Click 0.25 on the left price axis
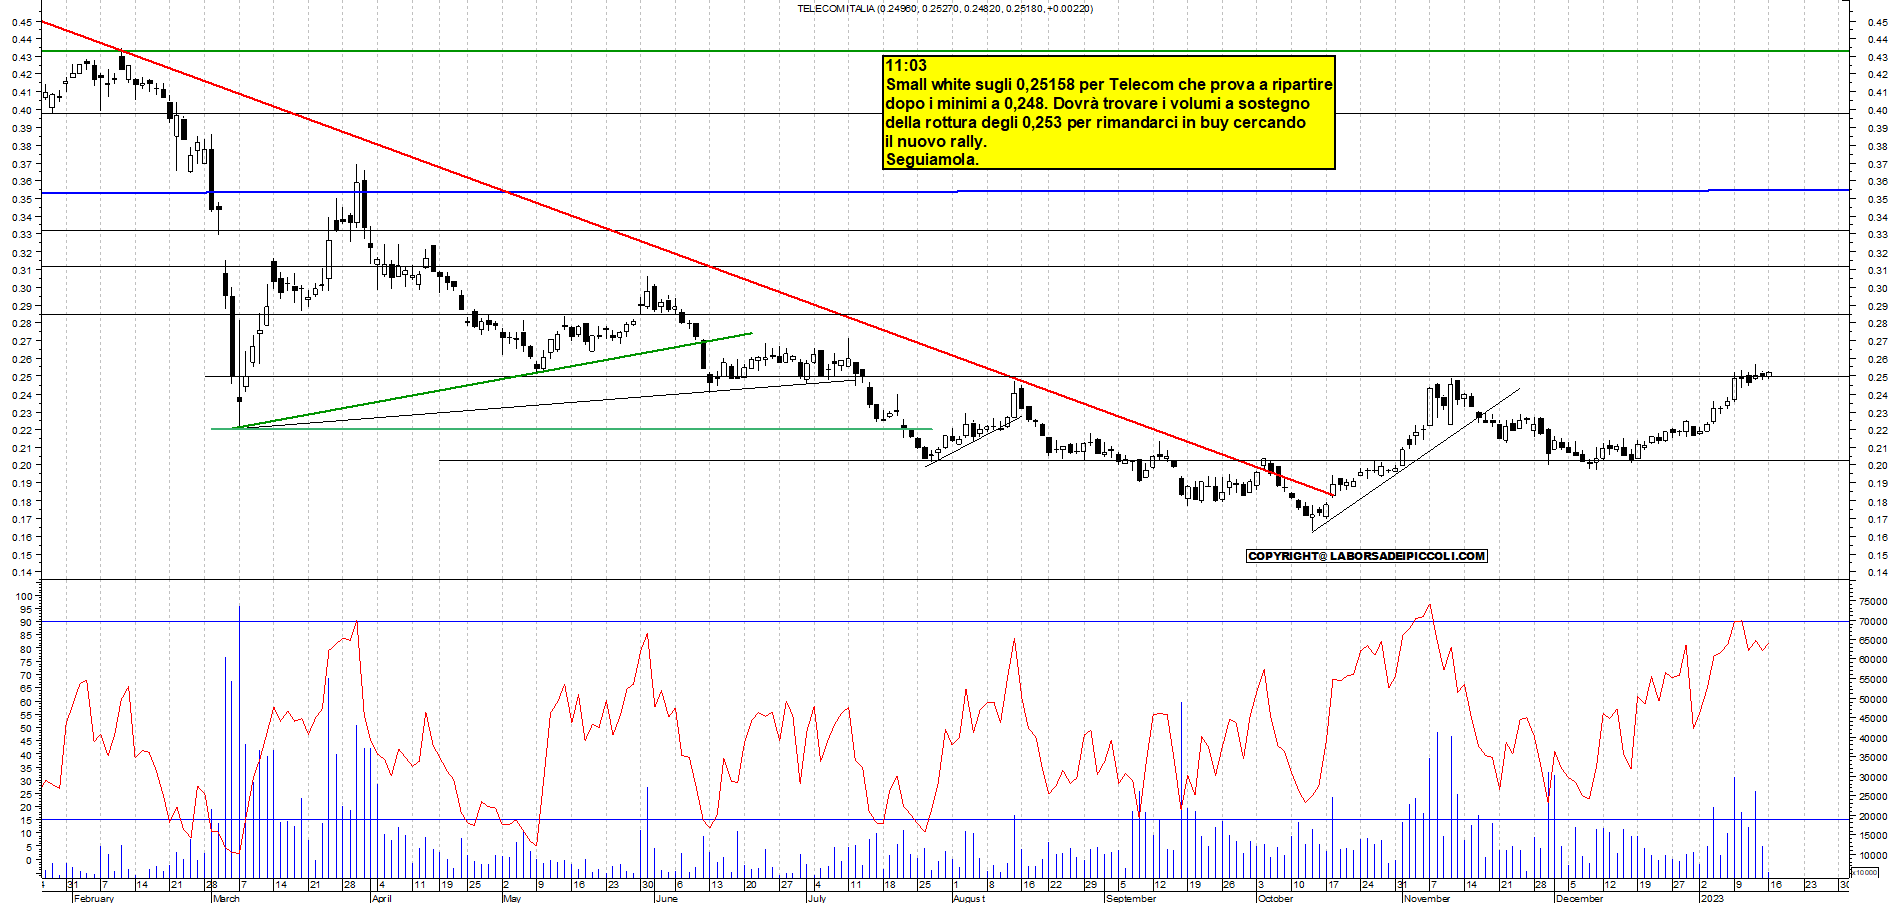Screen dimensions: 1890x903 [x=22, y=377]
